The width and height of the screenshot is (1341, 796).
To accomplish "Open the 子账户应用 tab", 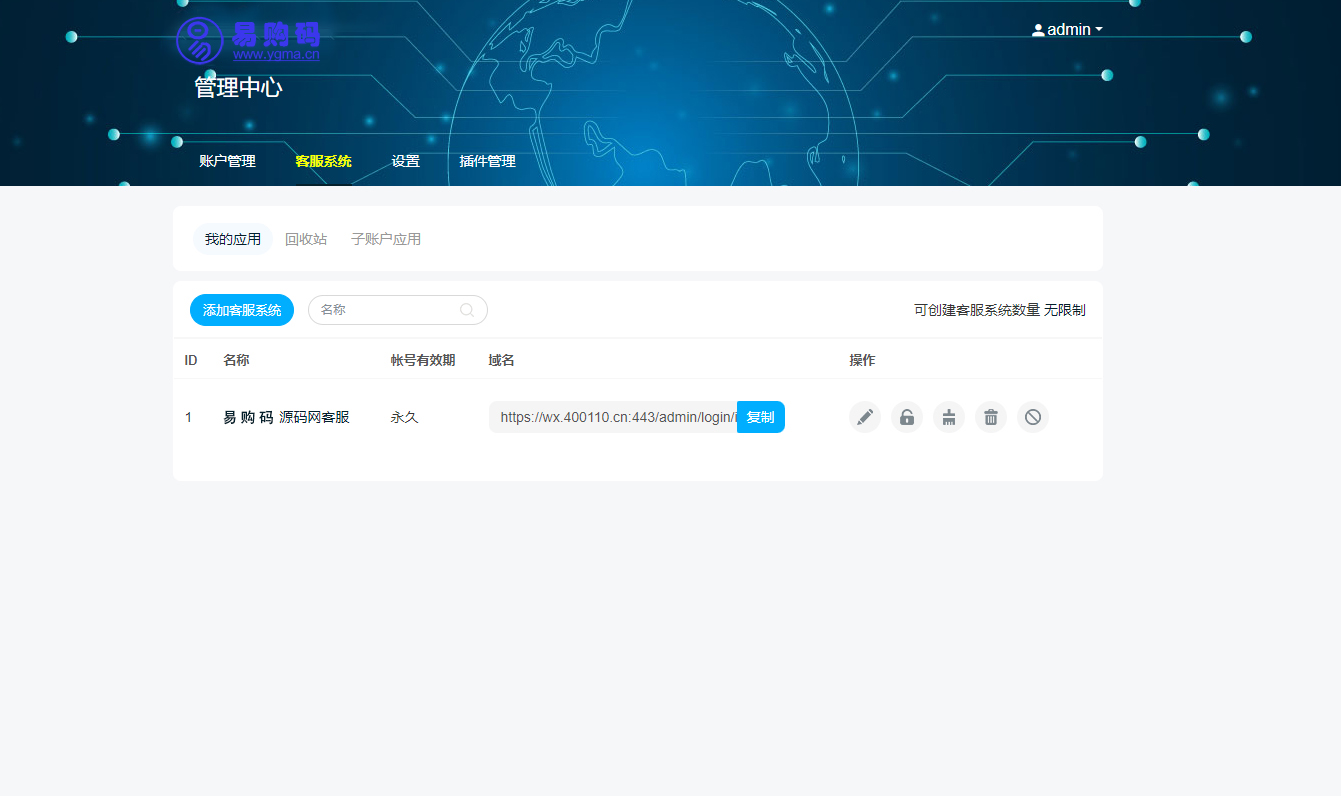I will [386, 239].
